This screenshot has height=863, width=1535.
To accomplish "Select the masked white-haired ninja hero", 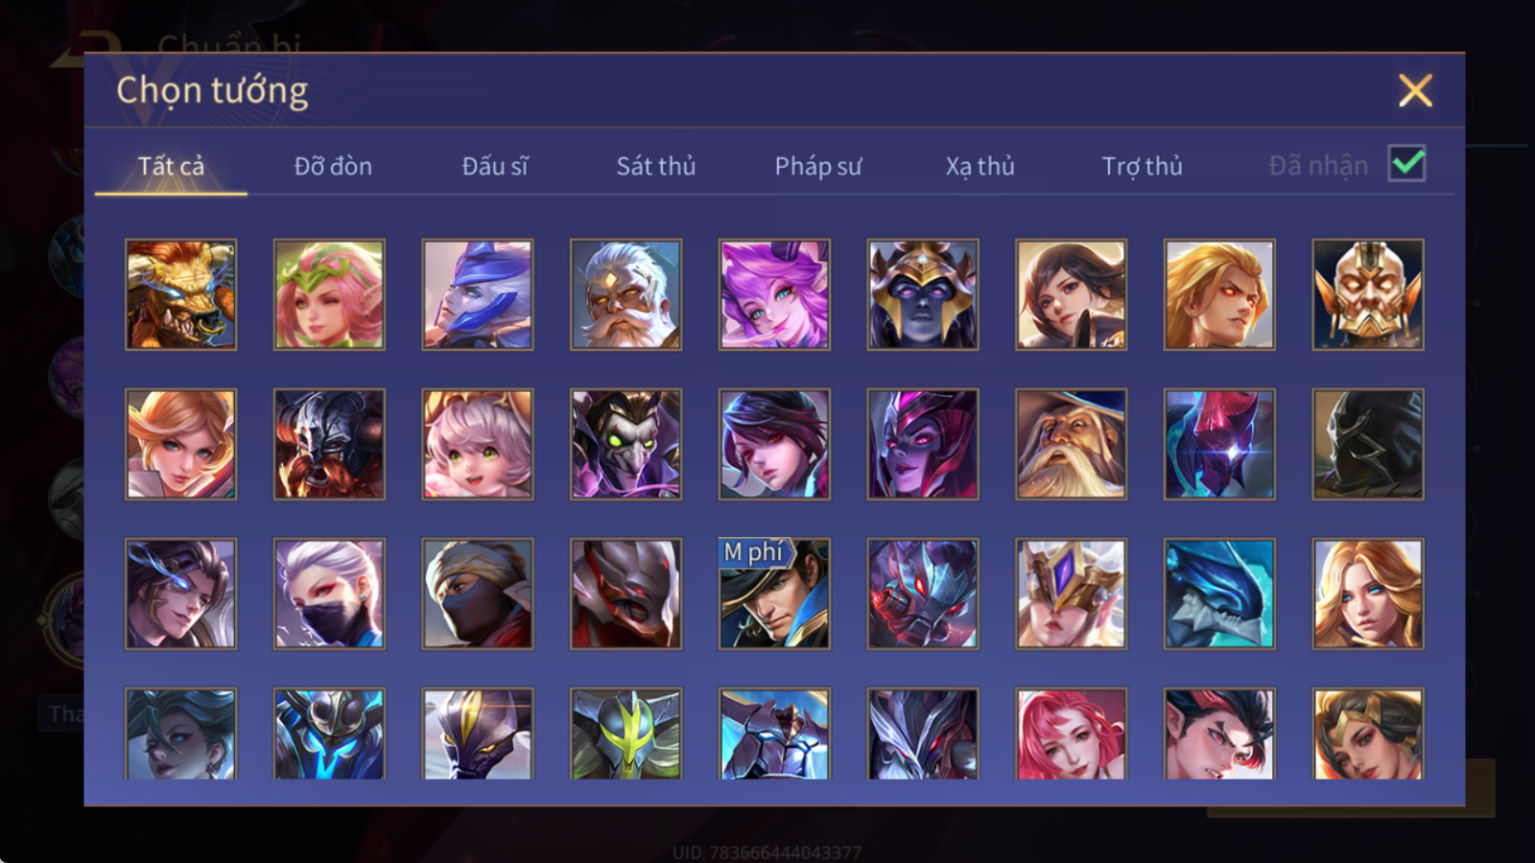I will [x=329, y=594].
